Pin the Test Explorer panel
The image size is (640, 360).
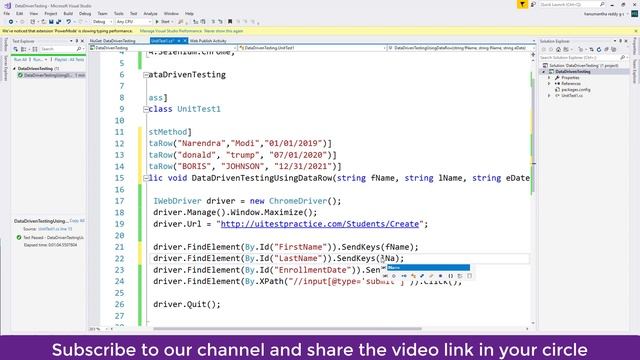76,41
